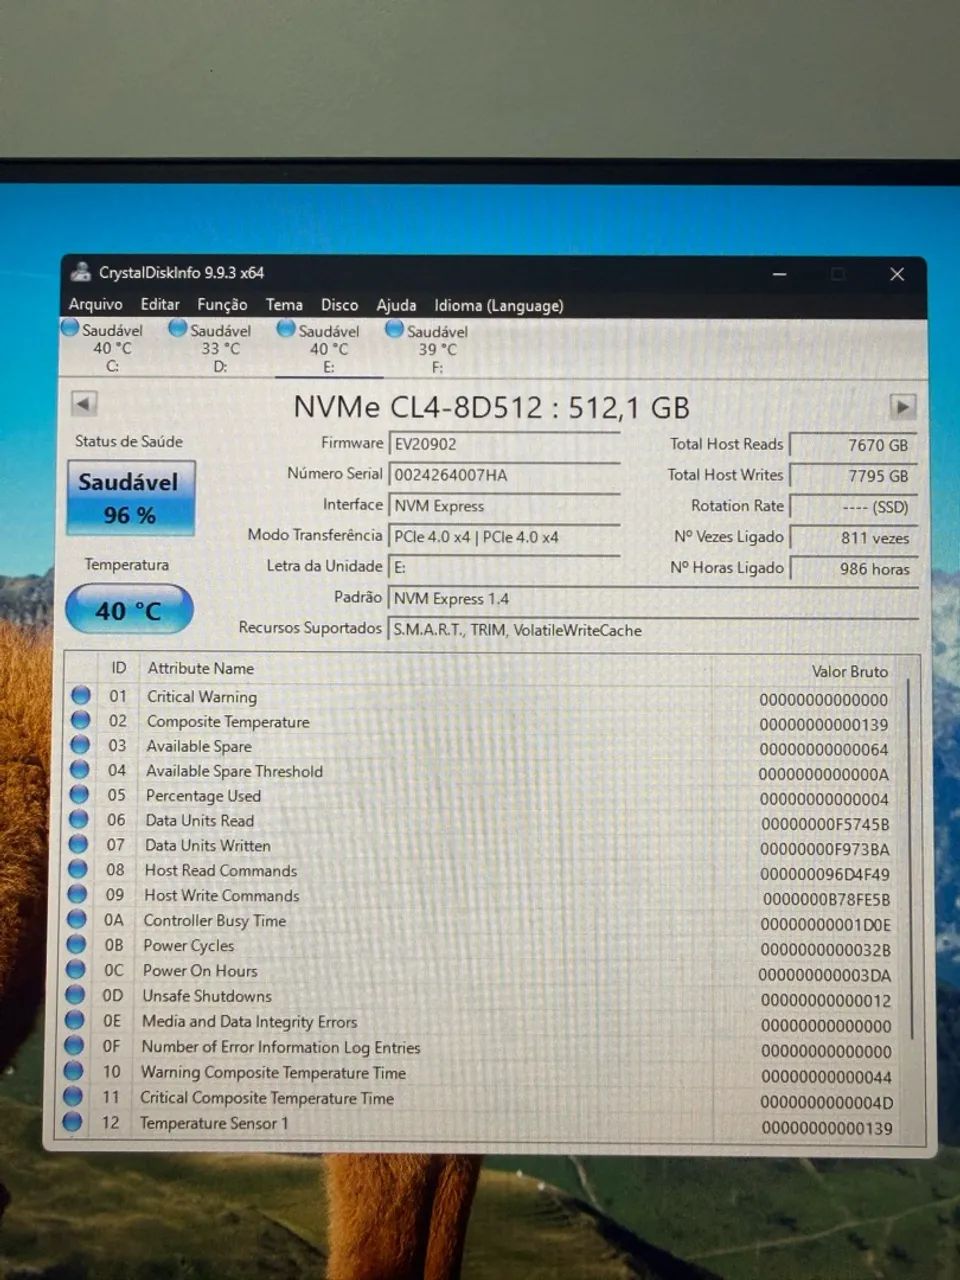Select the Unsafe Shutdowns attribute name
Viewport: 960px width, 1280px height.
207,996
